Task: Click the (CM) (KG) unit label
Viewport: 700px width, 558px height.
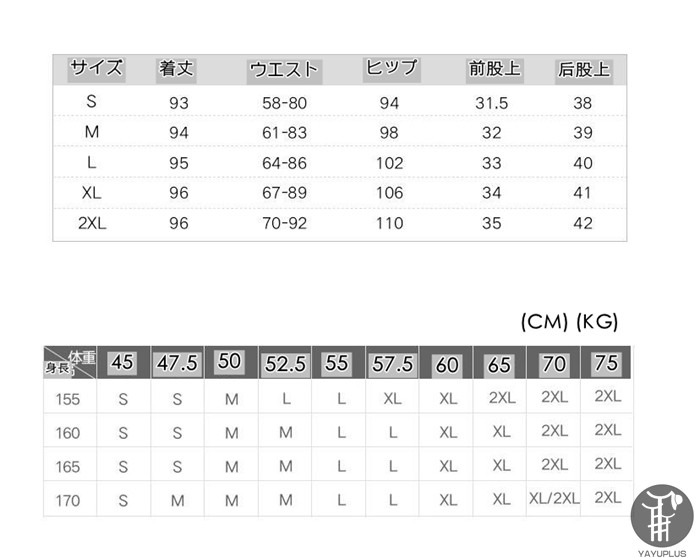Action: tap(569, 322)
